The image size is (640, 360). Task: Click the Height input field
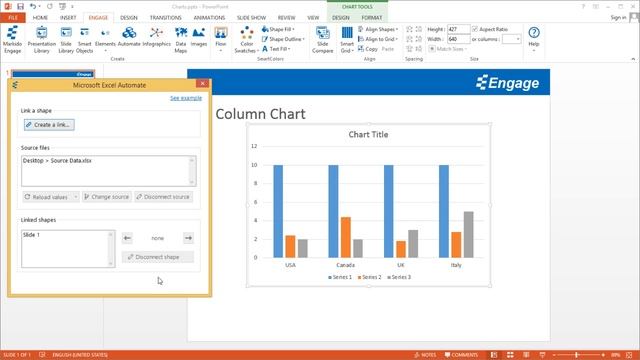pyautogui.click(x=458, y=29)
